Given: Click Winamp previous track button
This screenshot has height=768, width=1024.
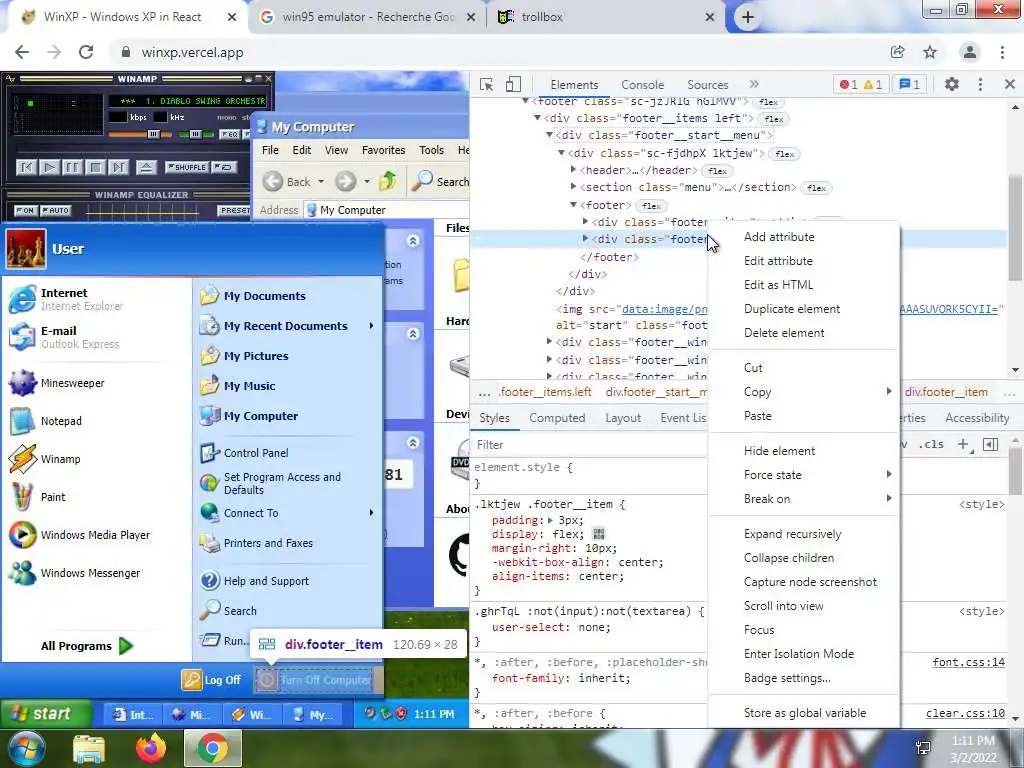Looking at the screenshot, I should 26,167.
